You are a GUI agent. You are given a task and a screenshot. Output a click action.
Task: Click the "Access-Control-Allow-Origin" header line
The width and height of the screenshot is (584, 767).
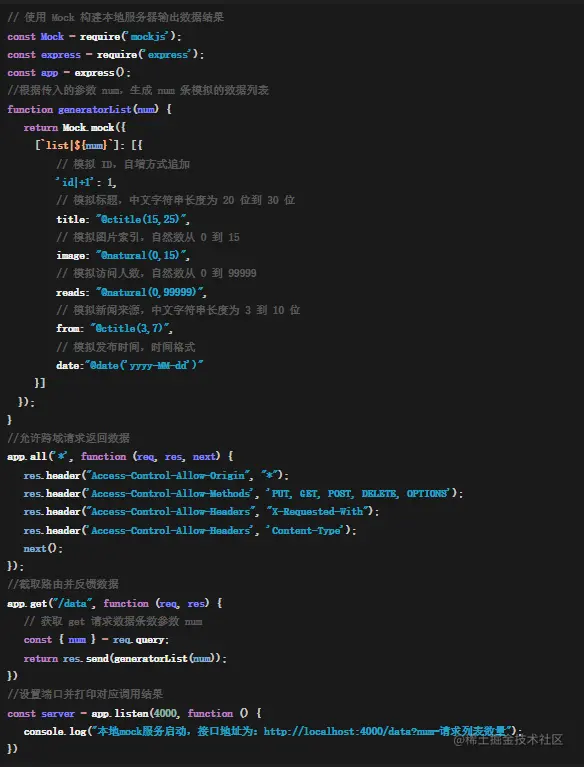click(156, 475)
